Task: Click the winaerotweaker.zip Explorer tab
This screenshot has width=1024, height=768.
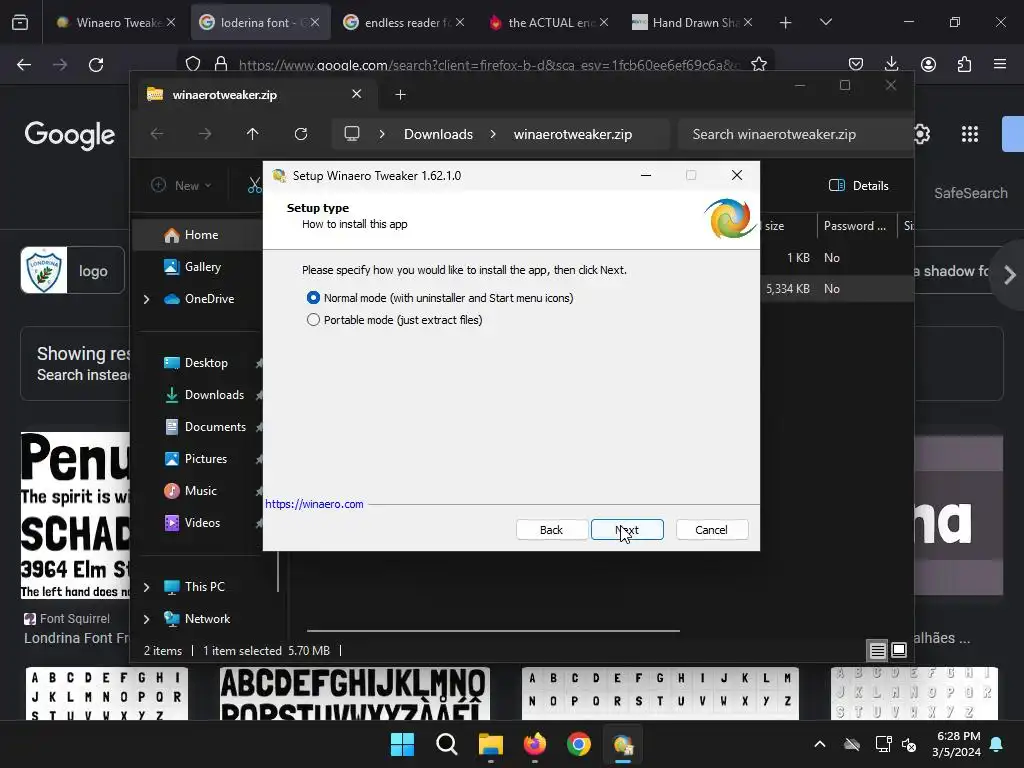Action: 255,95
